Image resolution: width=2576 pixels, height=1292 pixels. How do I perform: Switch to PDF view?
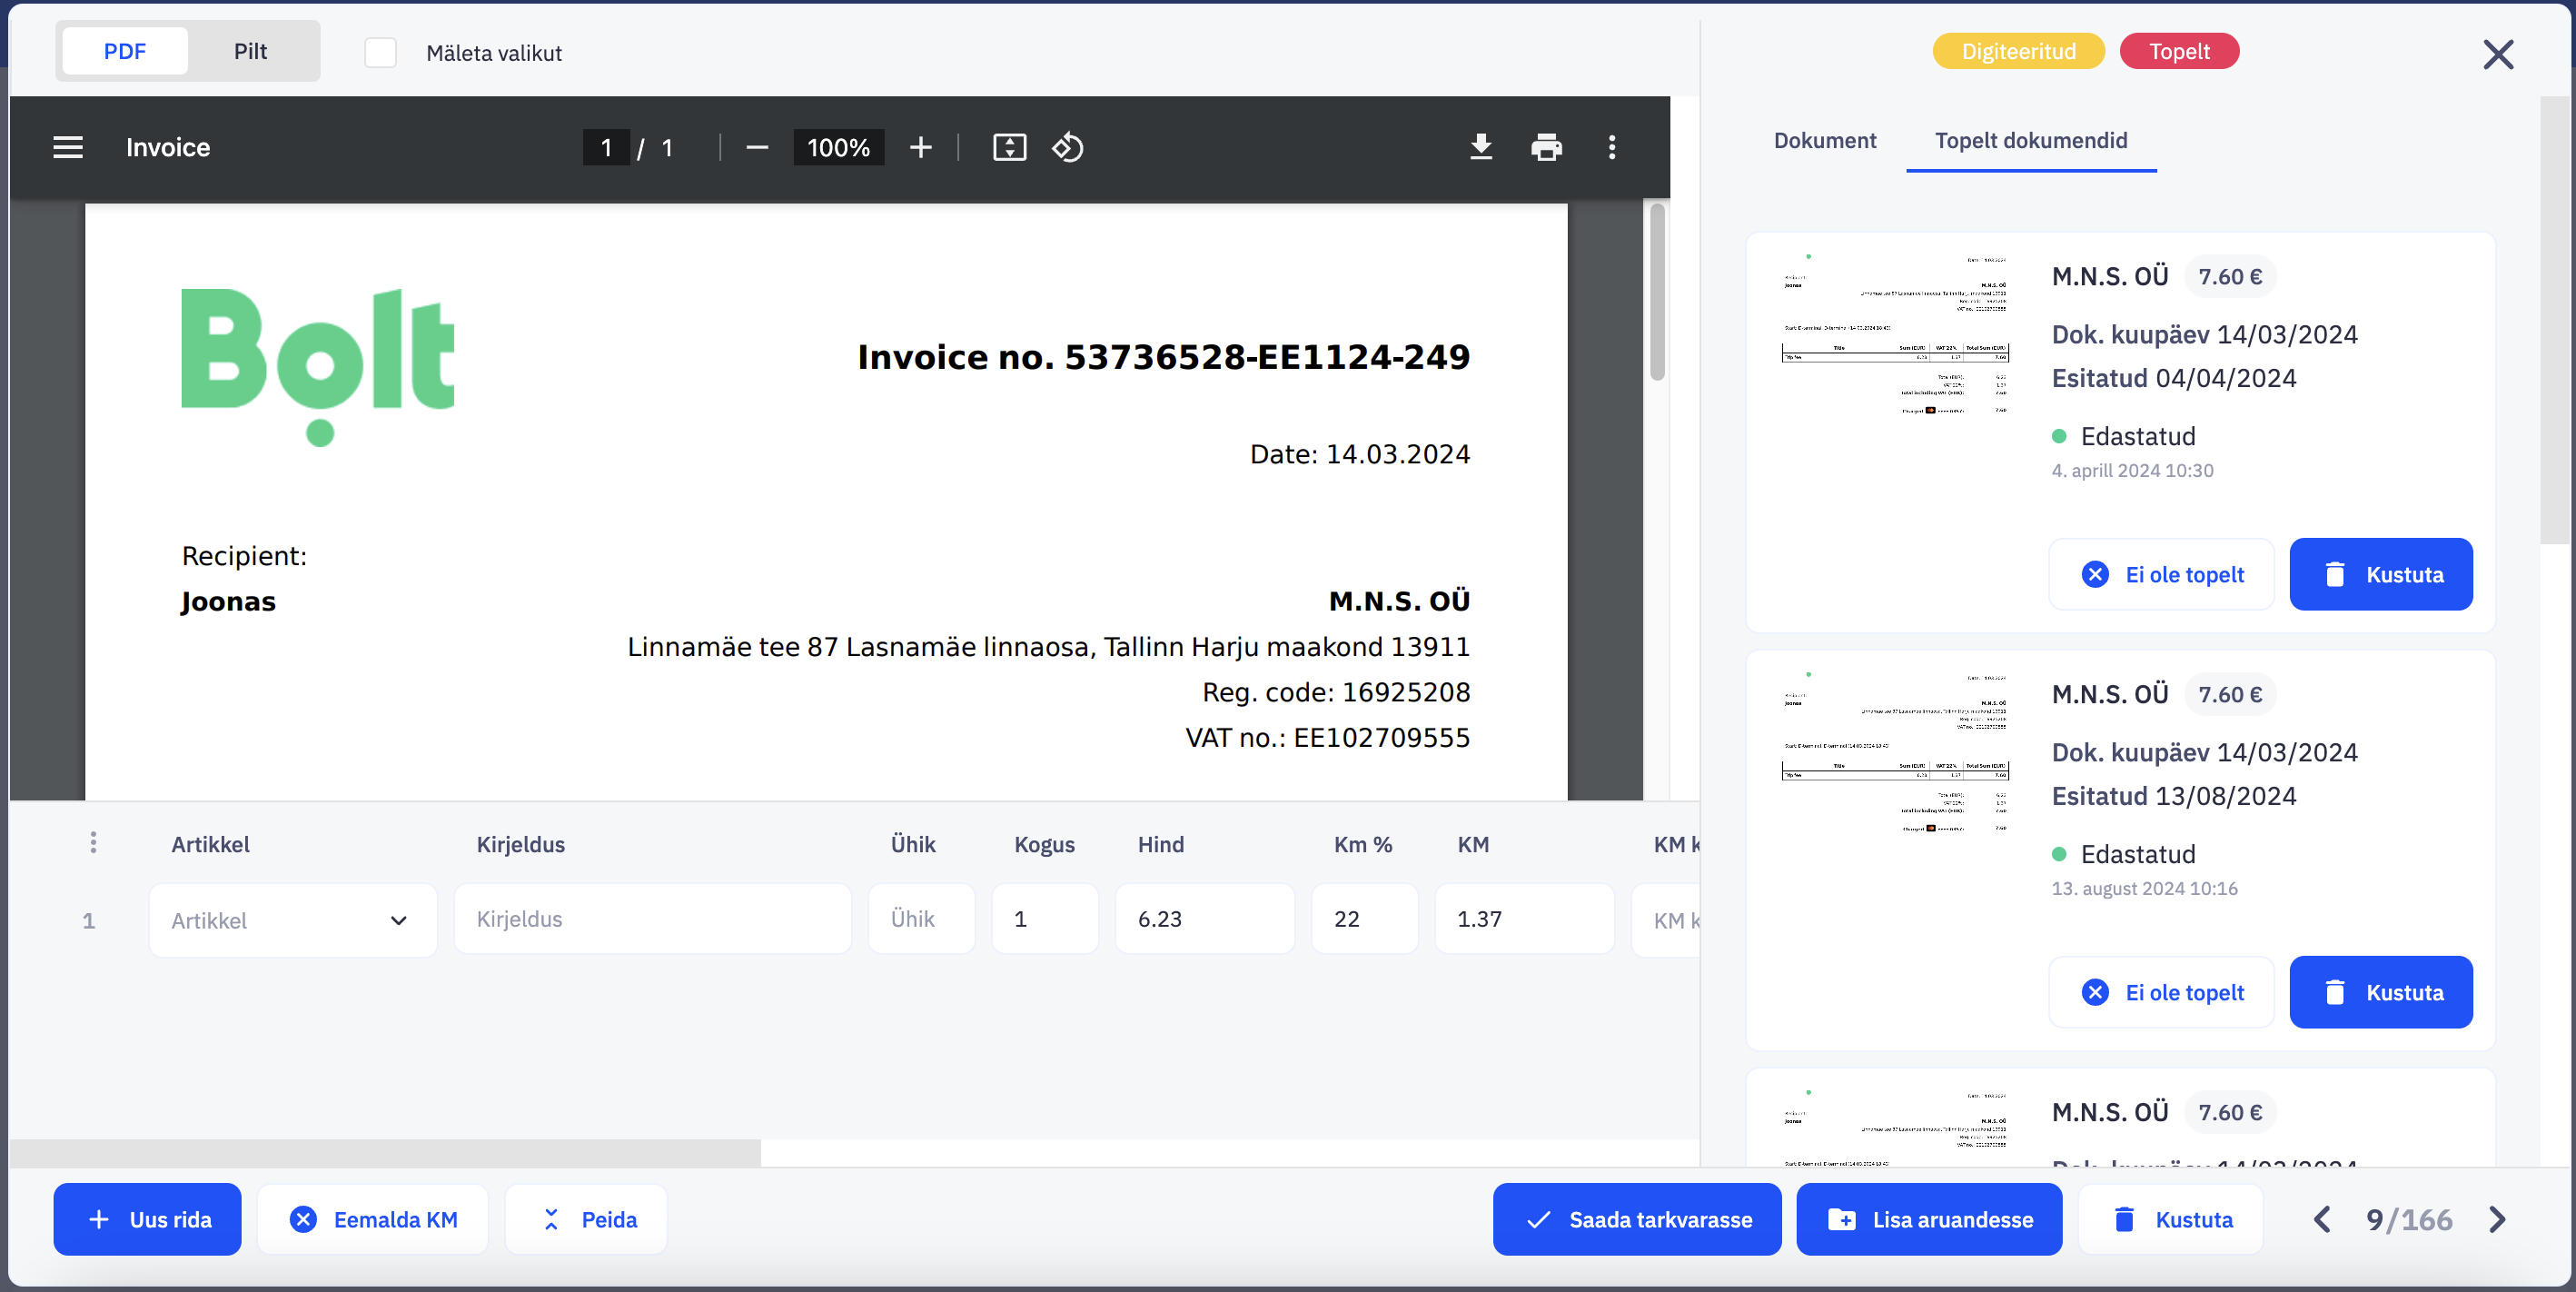click(x=125, y=51)
